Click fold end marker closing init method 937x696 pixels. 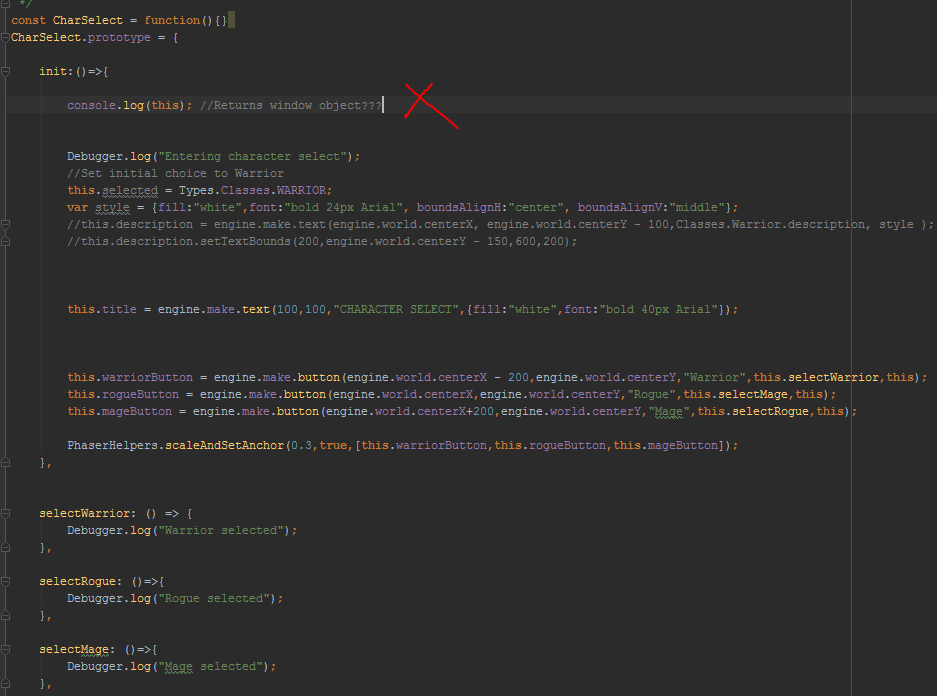pos(5,463)
